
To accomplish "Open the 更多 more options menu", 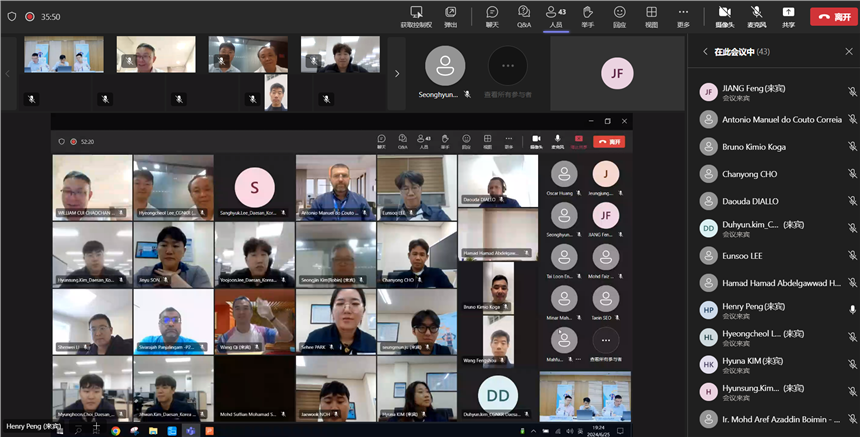I will pyautogui.click(x=683, y=12).
